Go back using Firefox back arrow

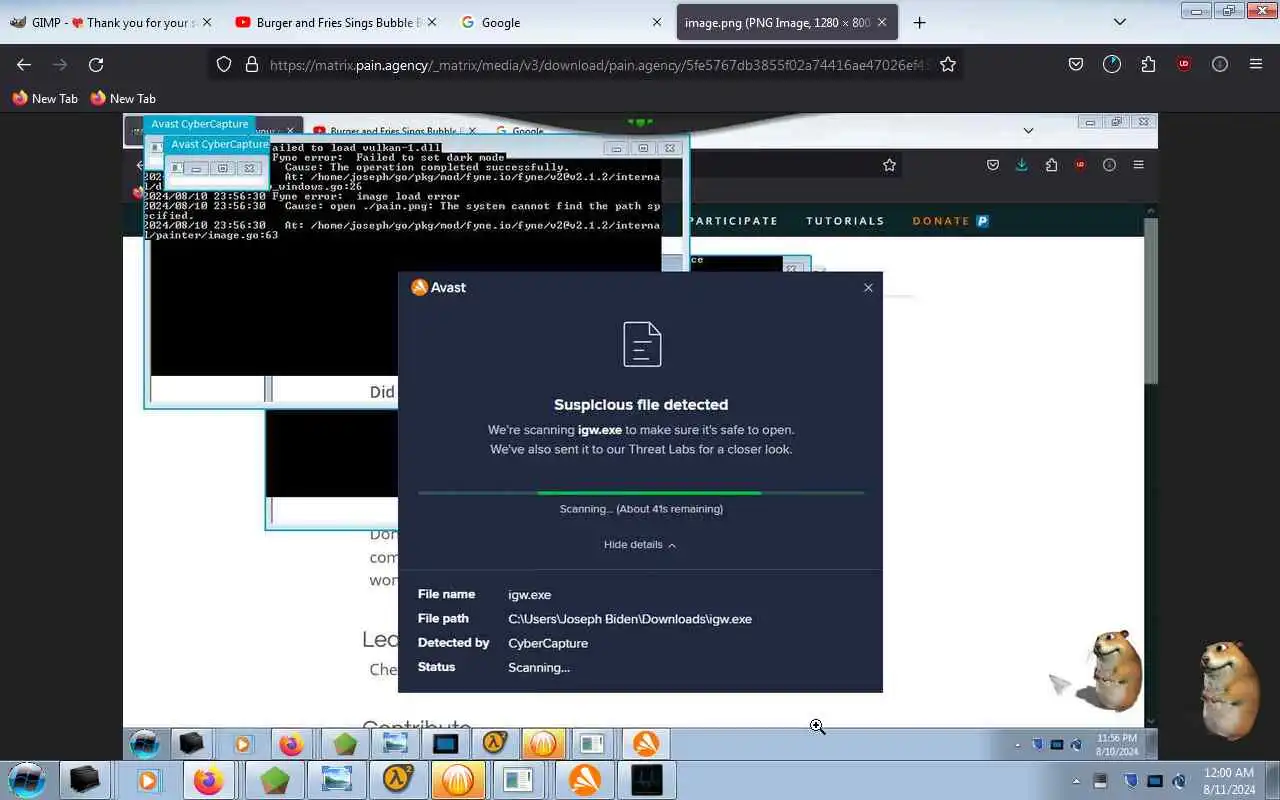(24, 64)
